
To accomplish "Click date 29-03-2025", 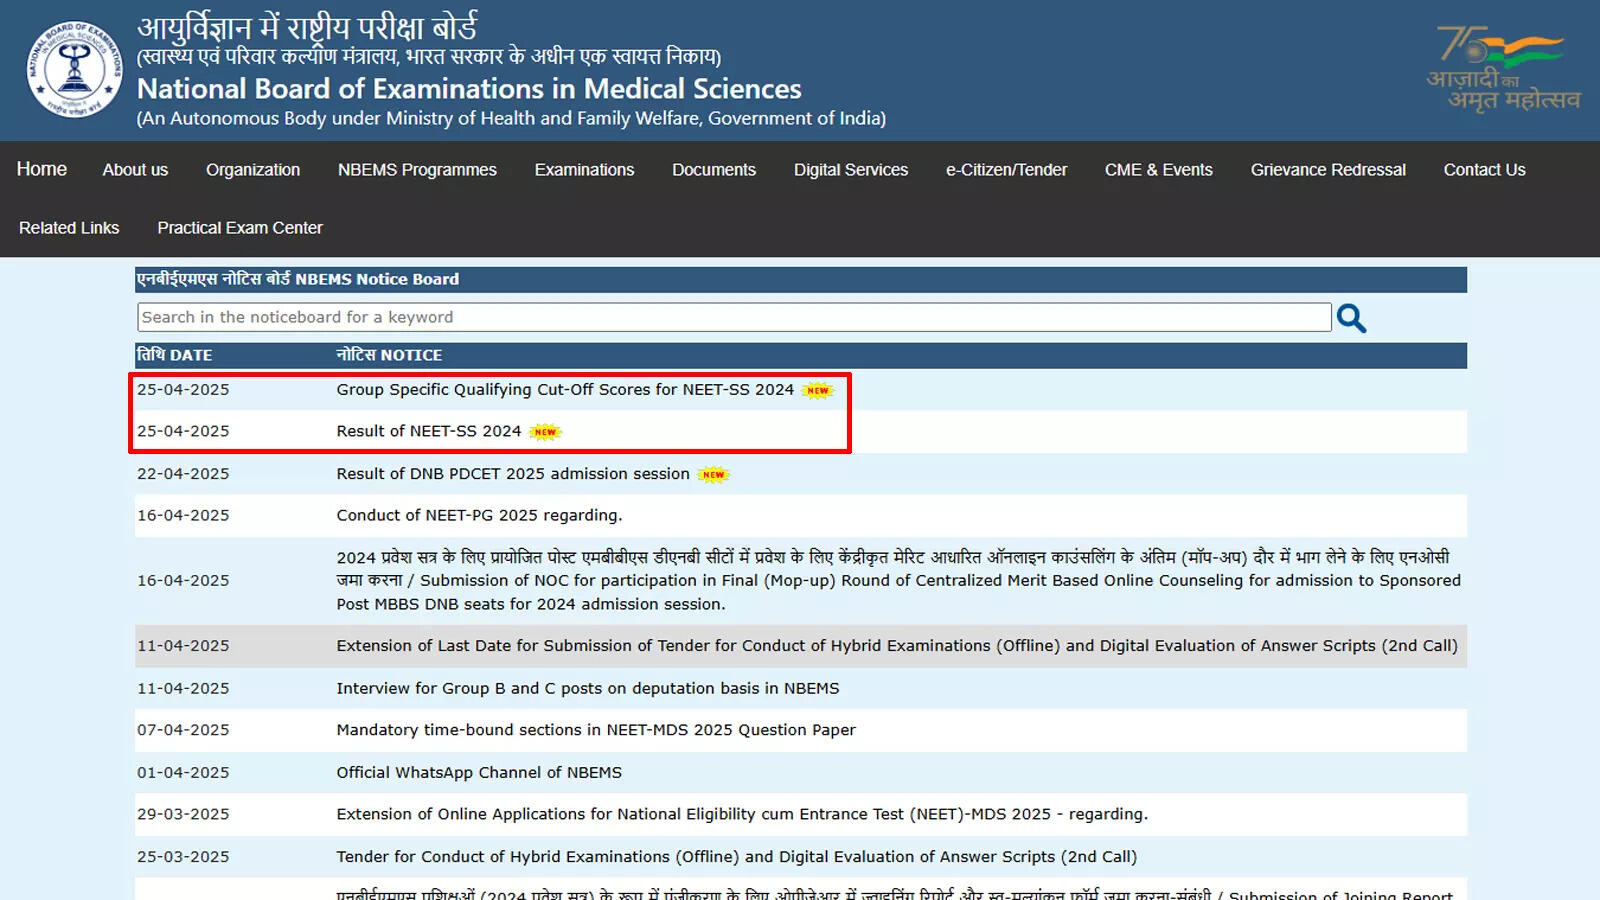I will pyautogui.click(x=183, y=815).
